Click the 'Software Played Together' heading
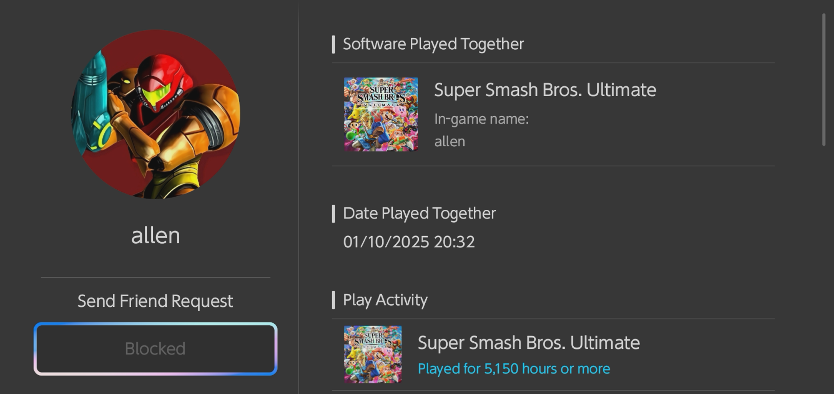 coord(433,44)
